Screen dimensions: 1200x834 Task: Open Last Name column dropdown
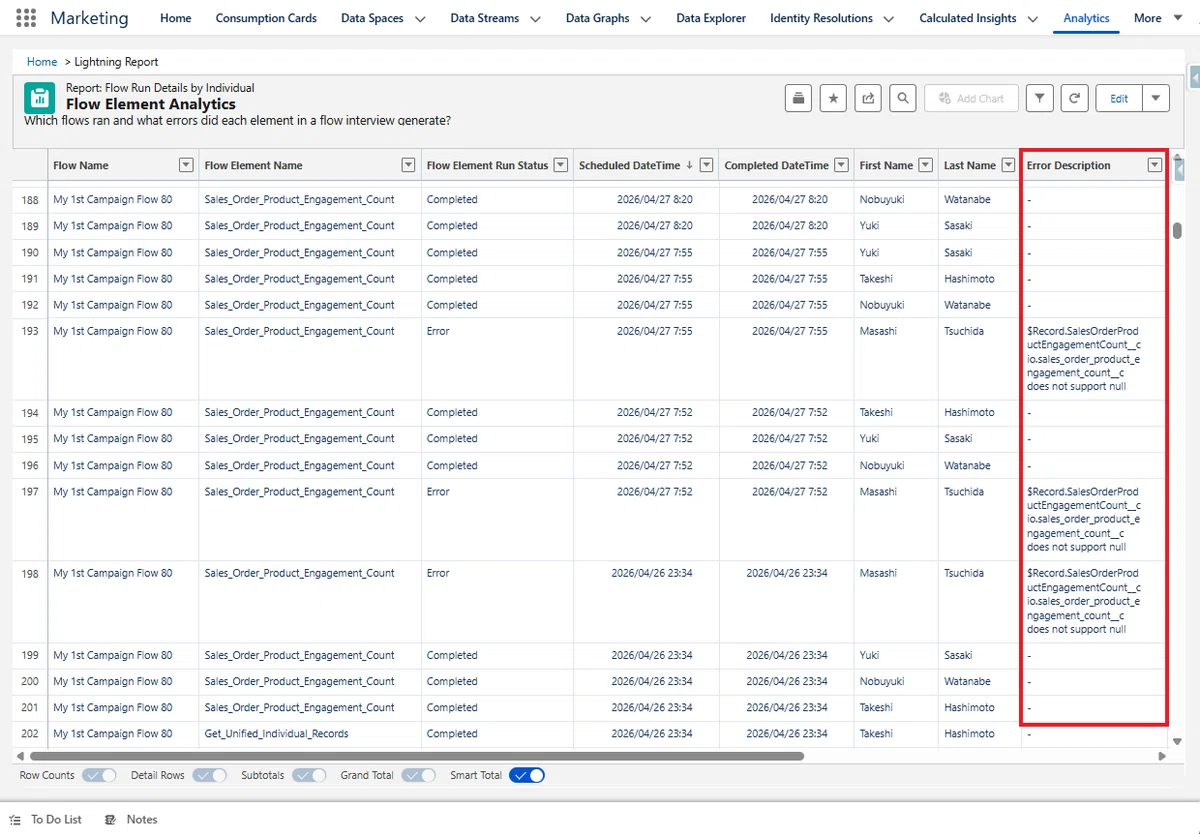pyautogui.click(x=1009, y=165)
